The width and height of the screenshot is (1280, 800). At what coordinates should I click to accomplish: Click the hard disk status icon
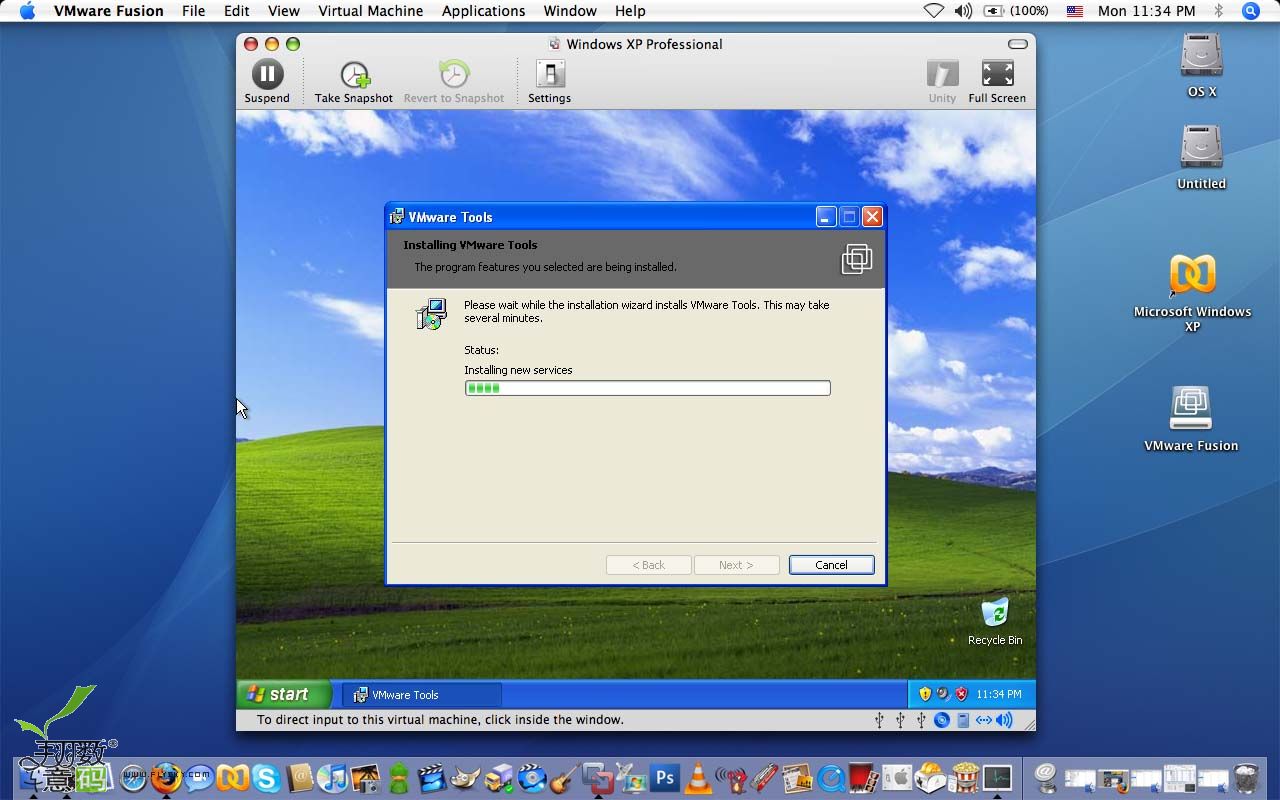click(963, 720)
